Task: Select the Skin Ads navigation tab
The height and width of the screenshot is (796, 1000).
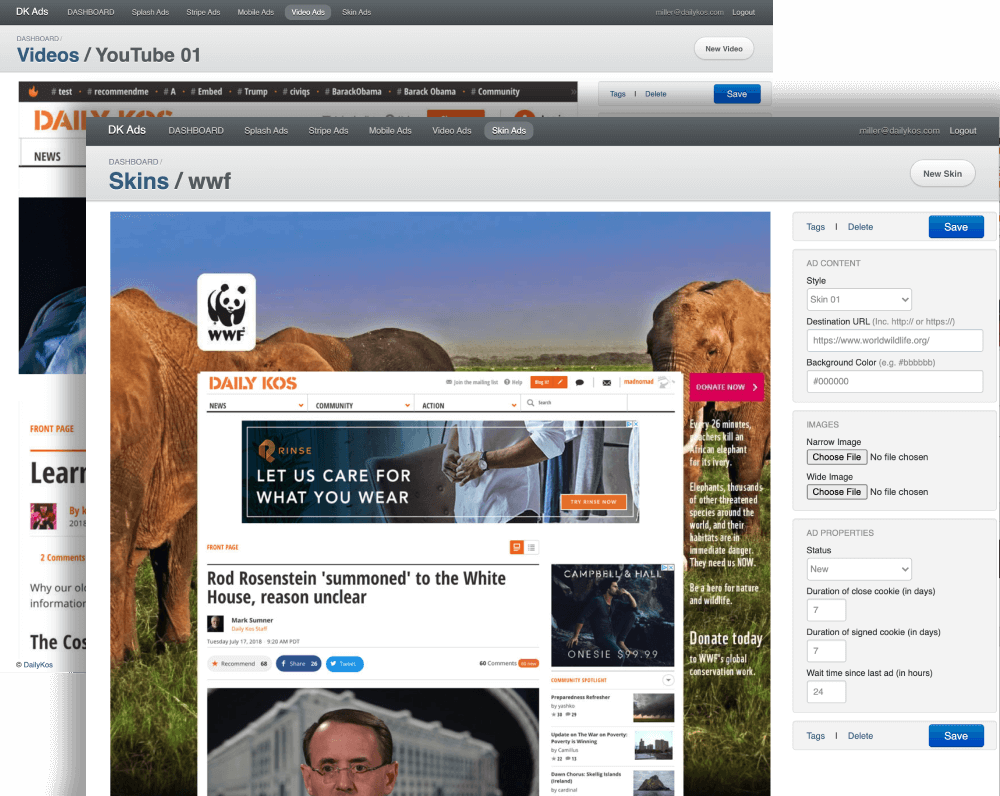Action: coord(510,130)
